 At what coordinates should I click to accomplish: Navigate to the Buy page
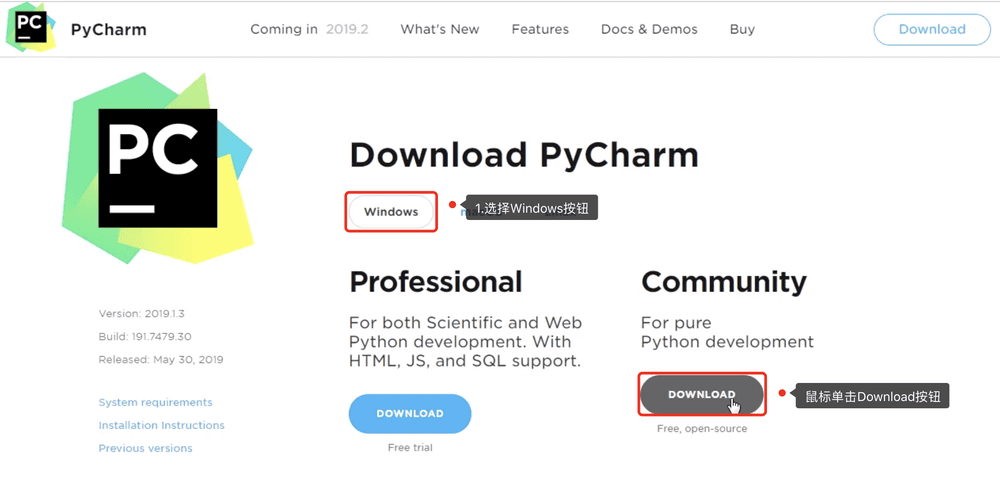coord(742,29)
